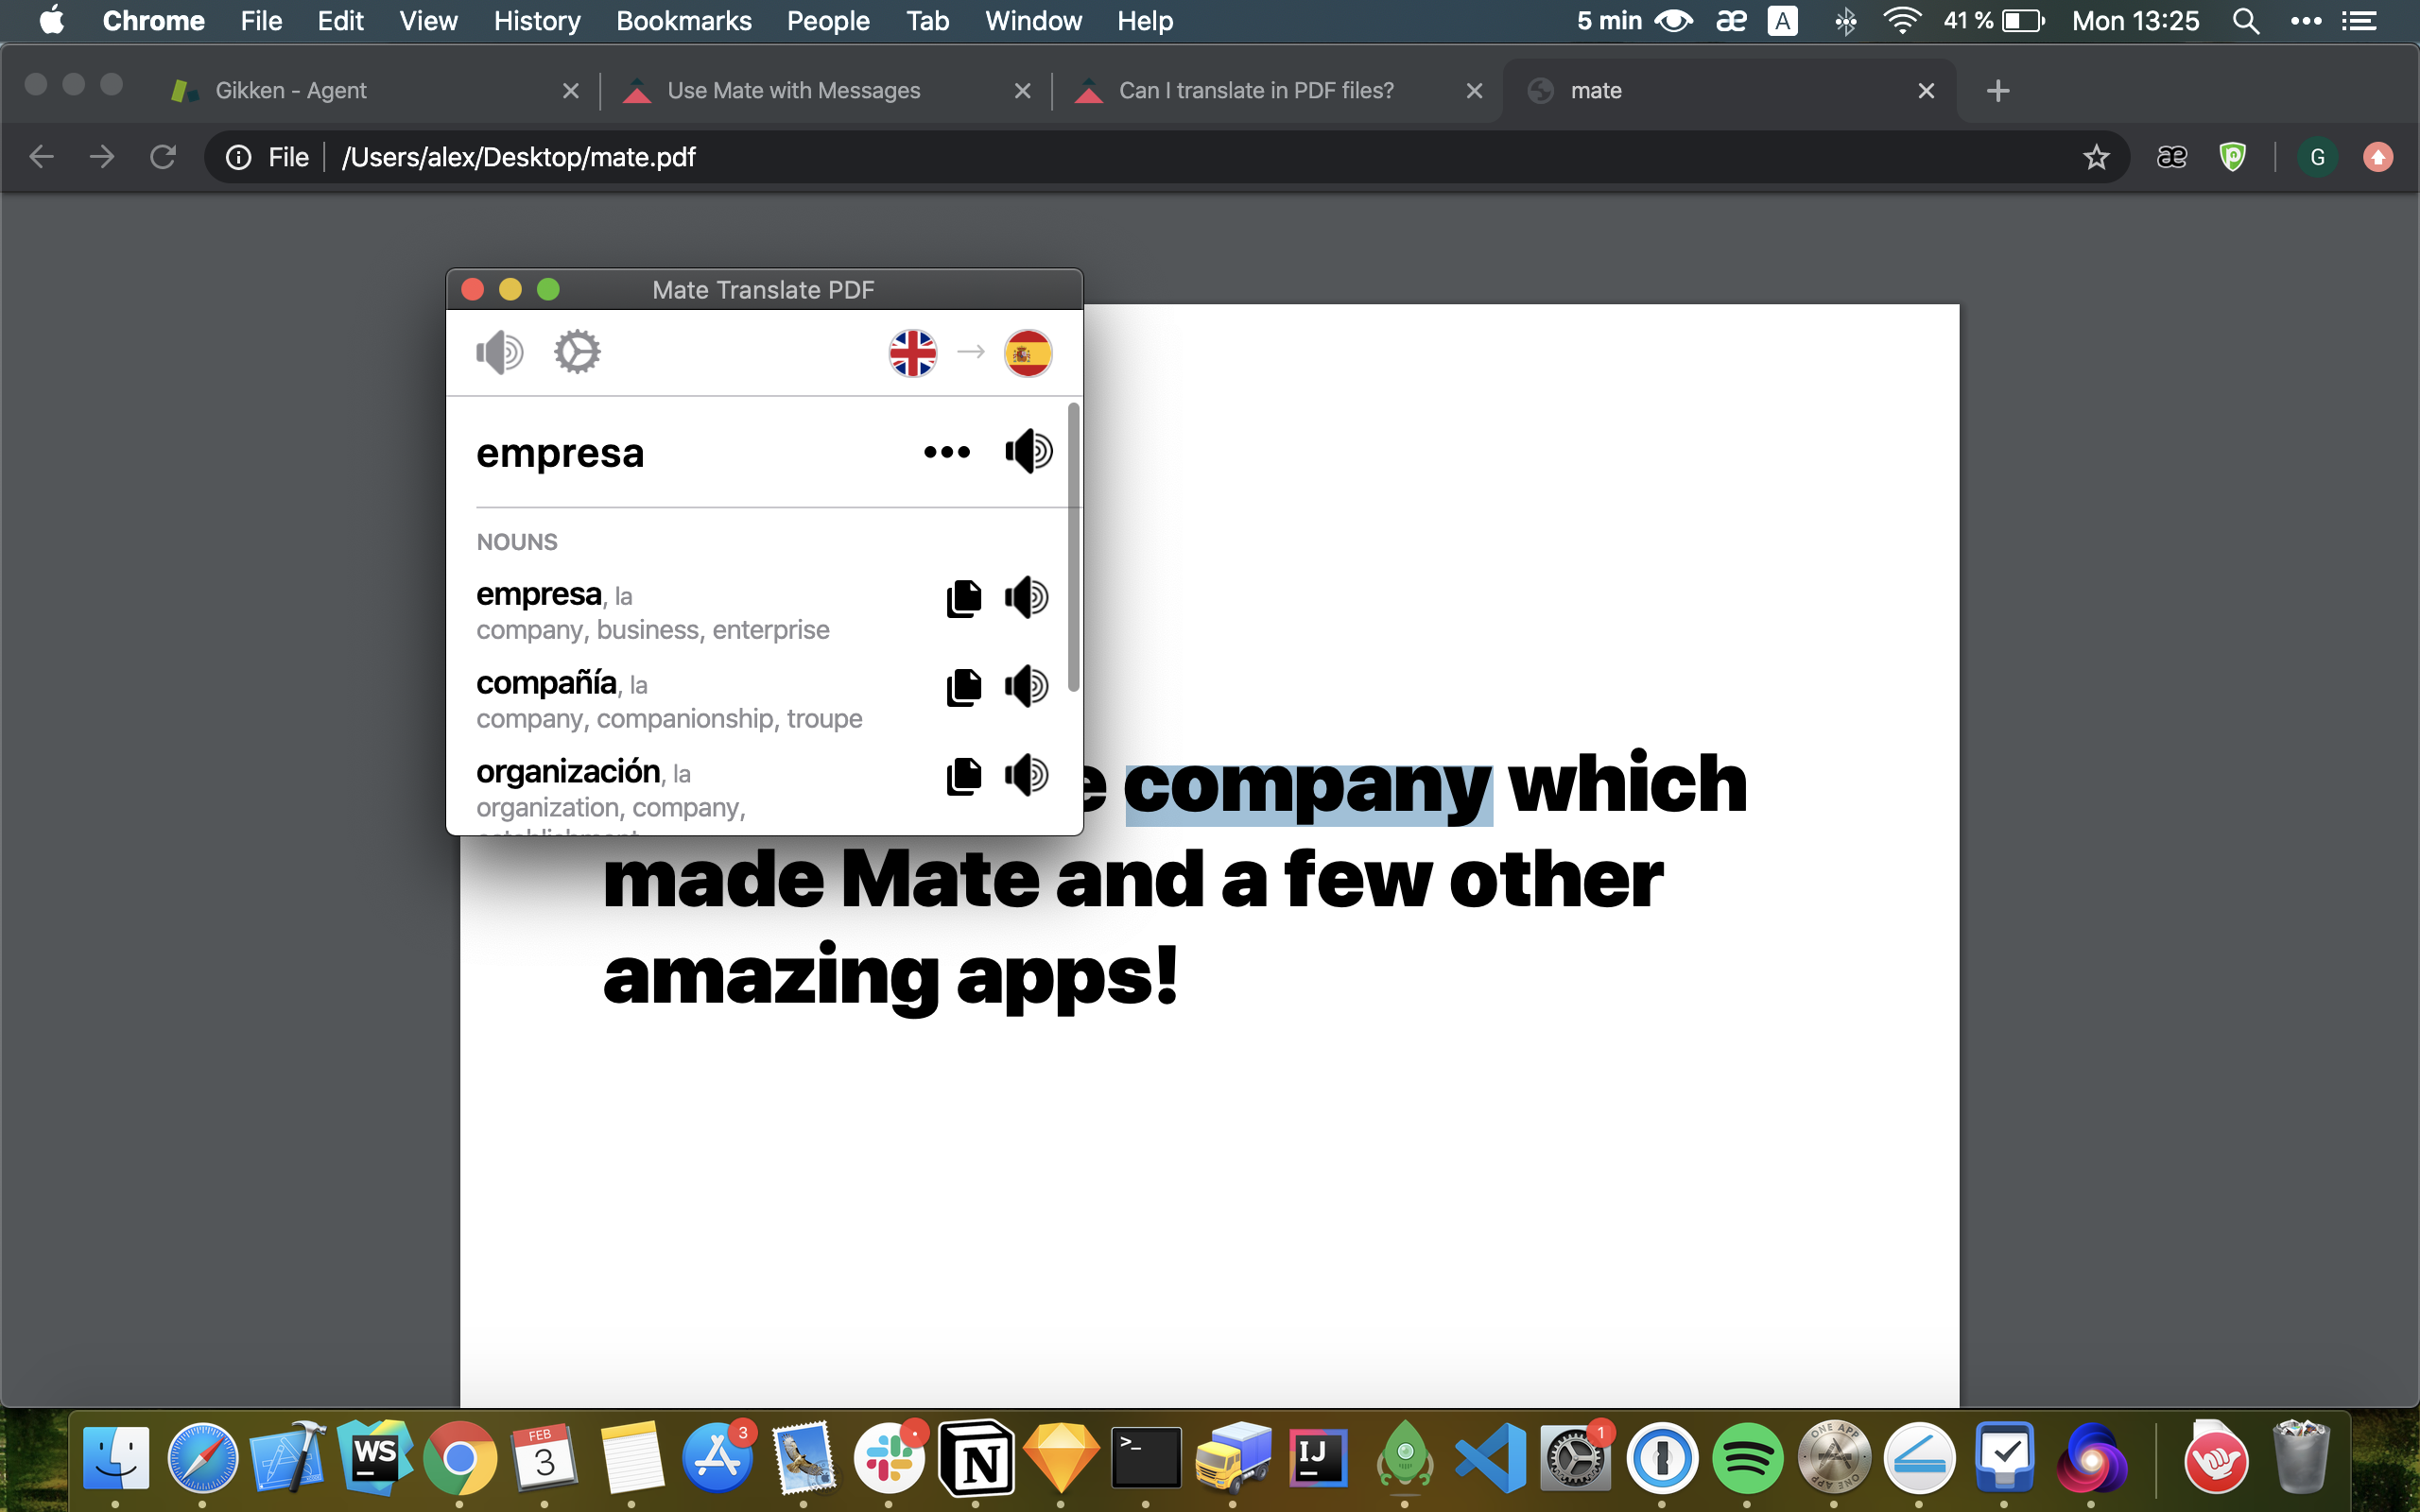Click the address bar with mate.pdf path

coord(1166,157)
